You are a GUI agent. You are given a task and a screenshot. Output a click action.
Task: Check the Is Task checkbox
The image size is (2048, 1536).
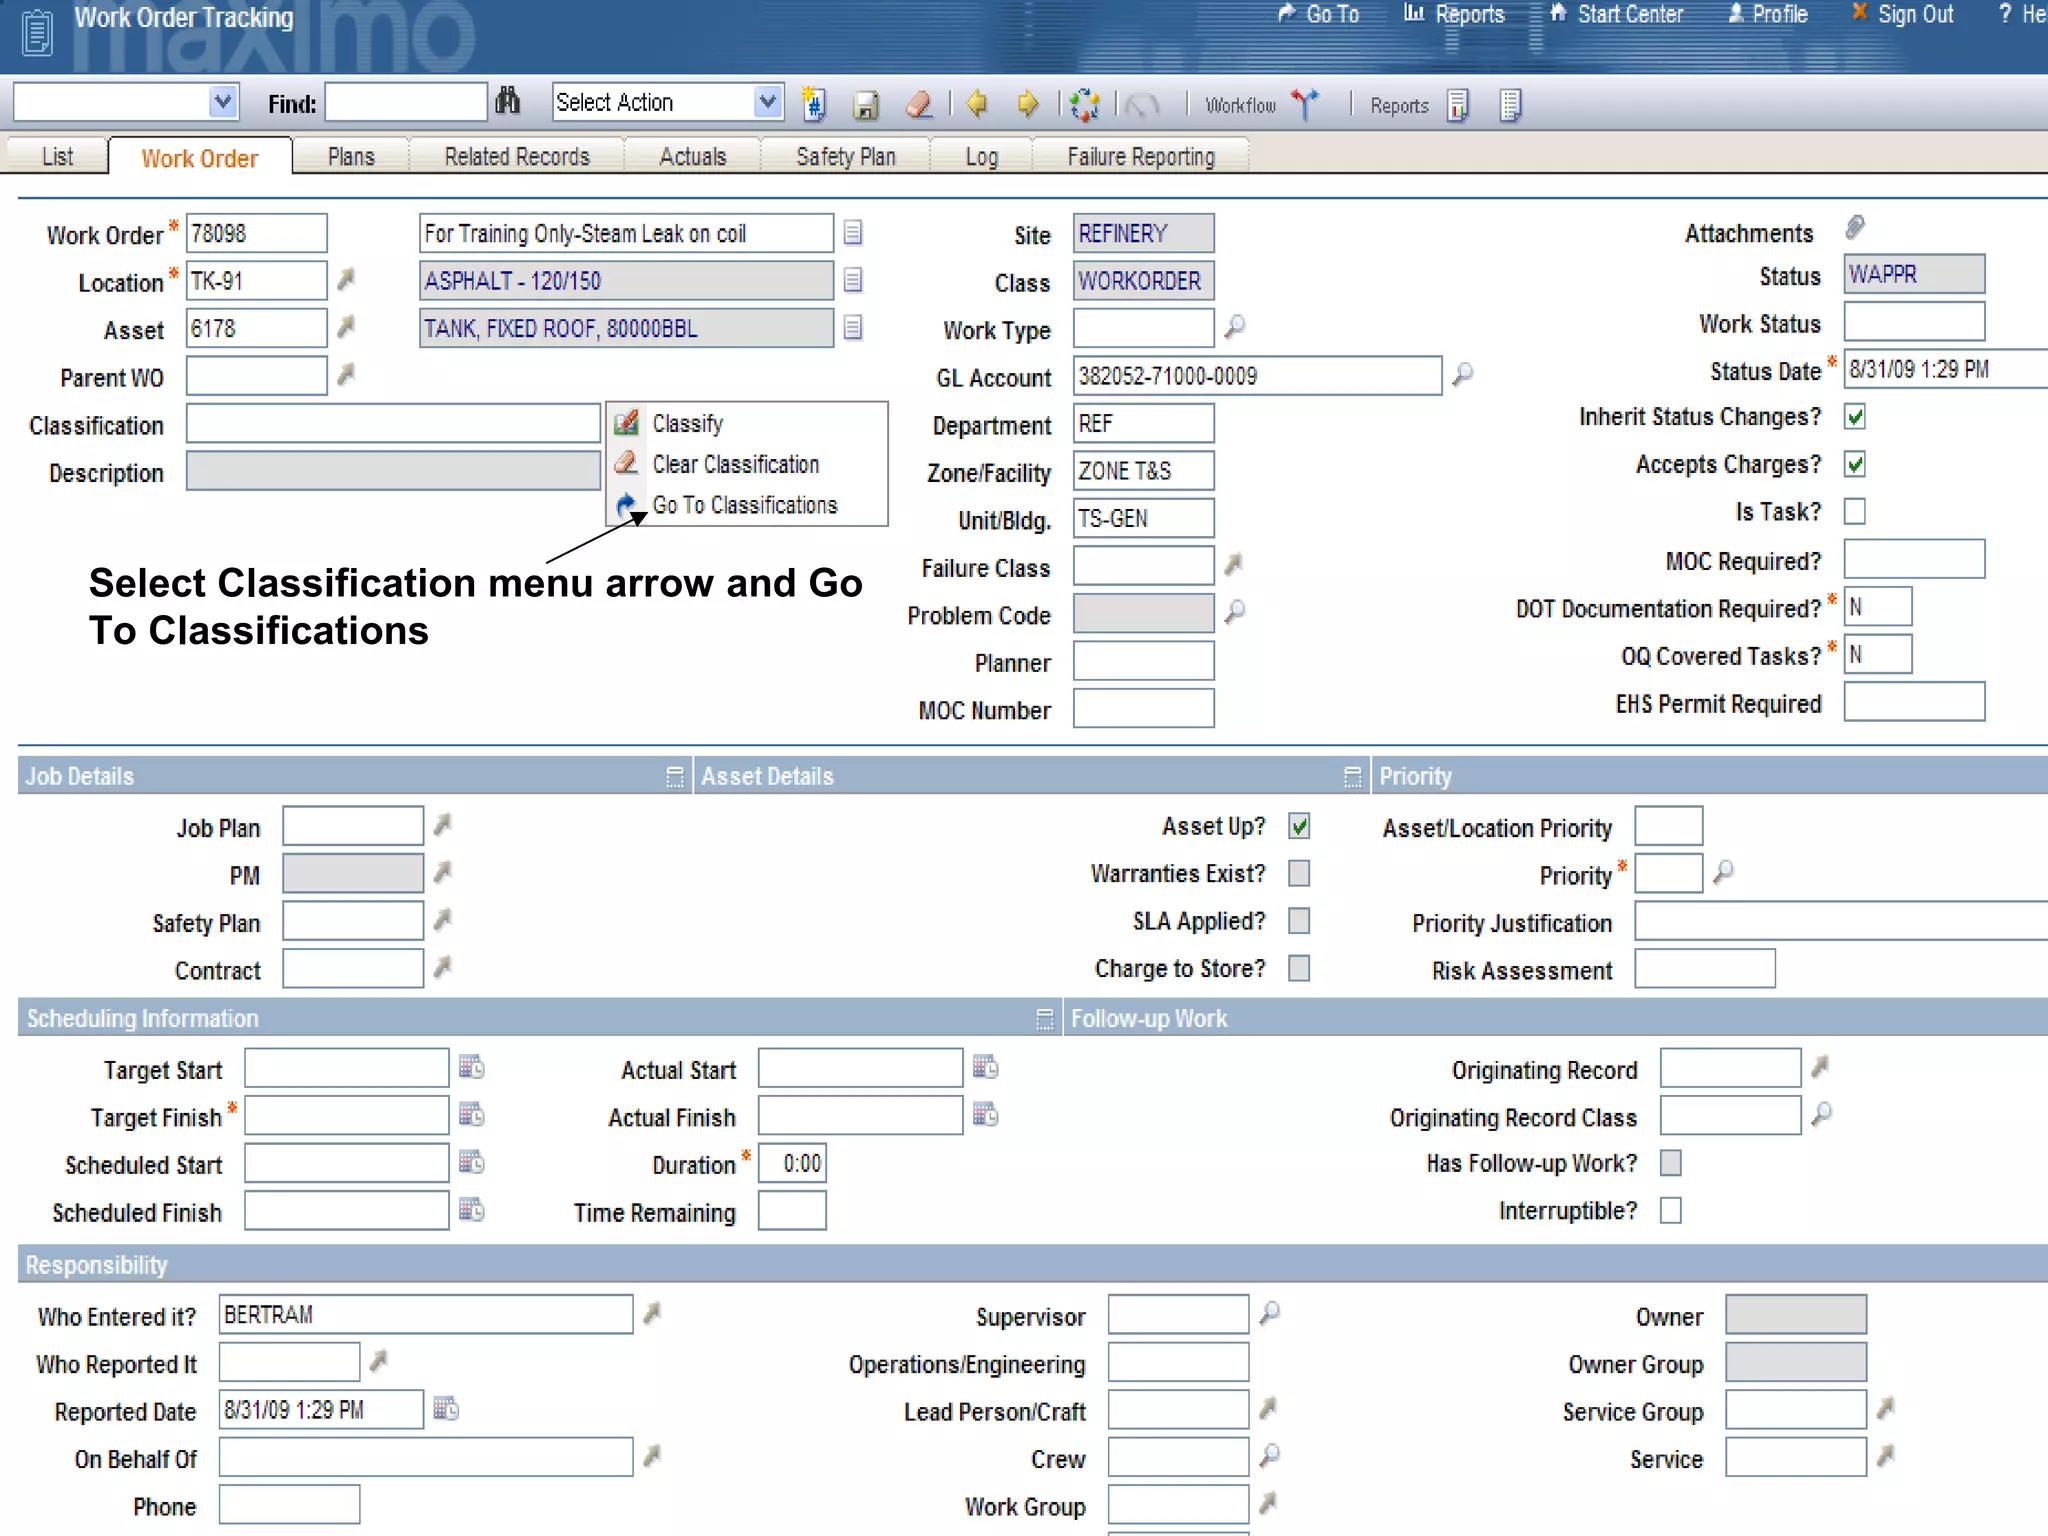pos(1855,511)
